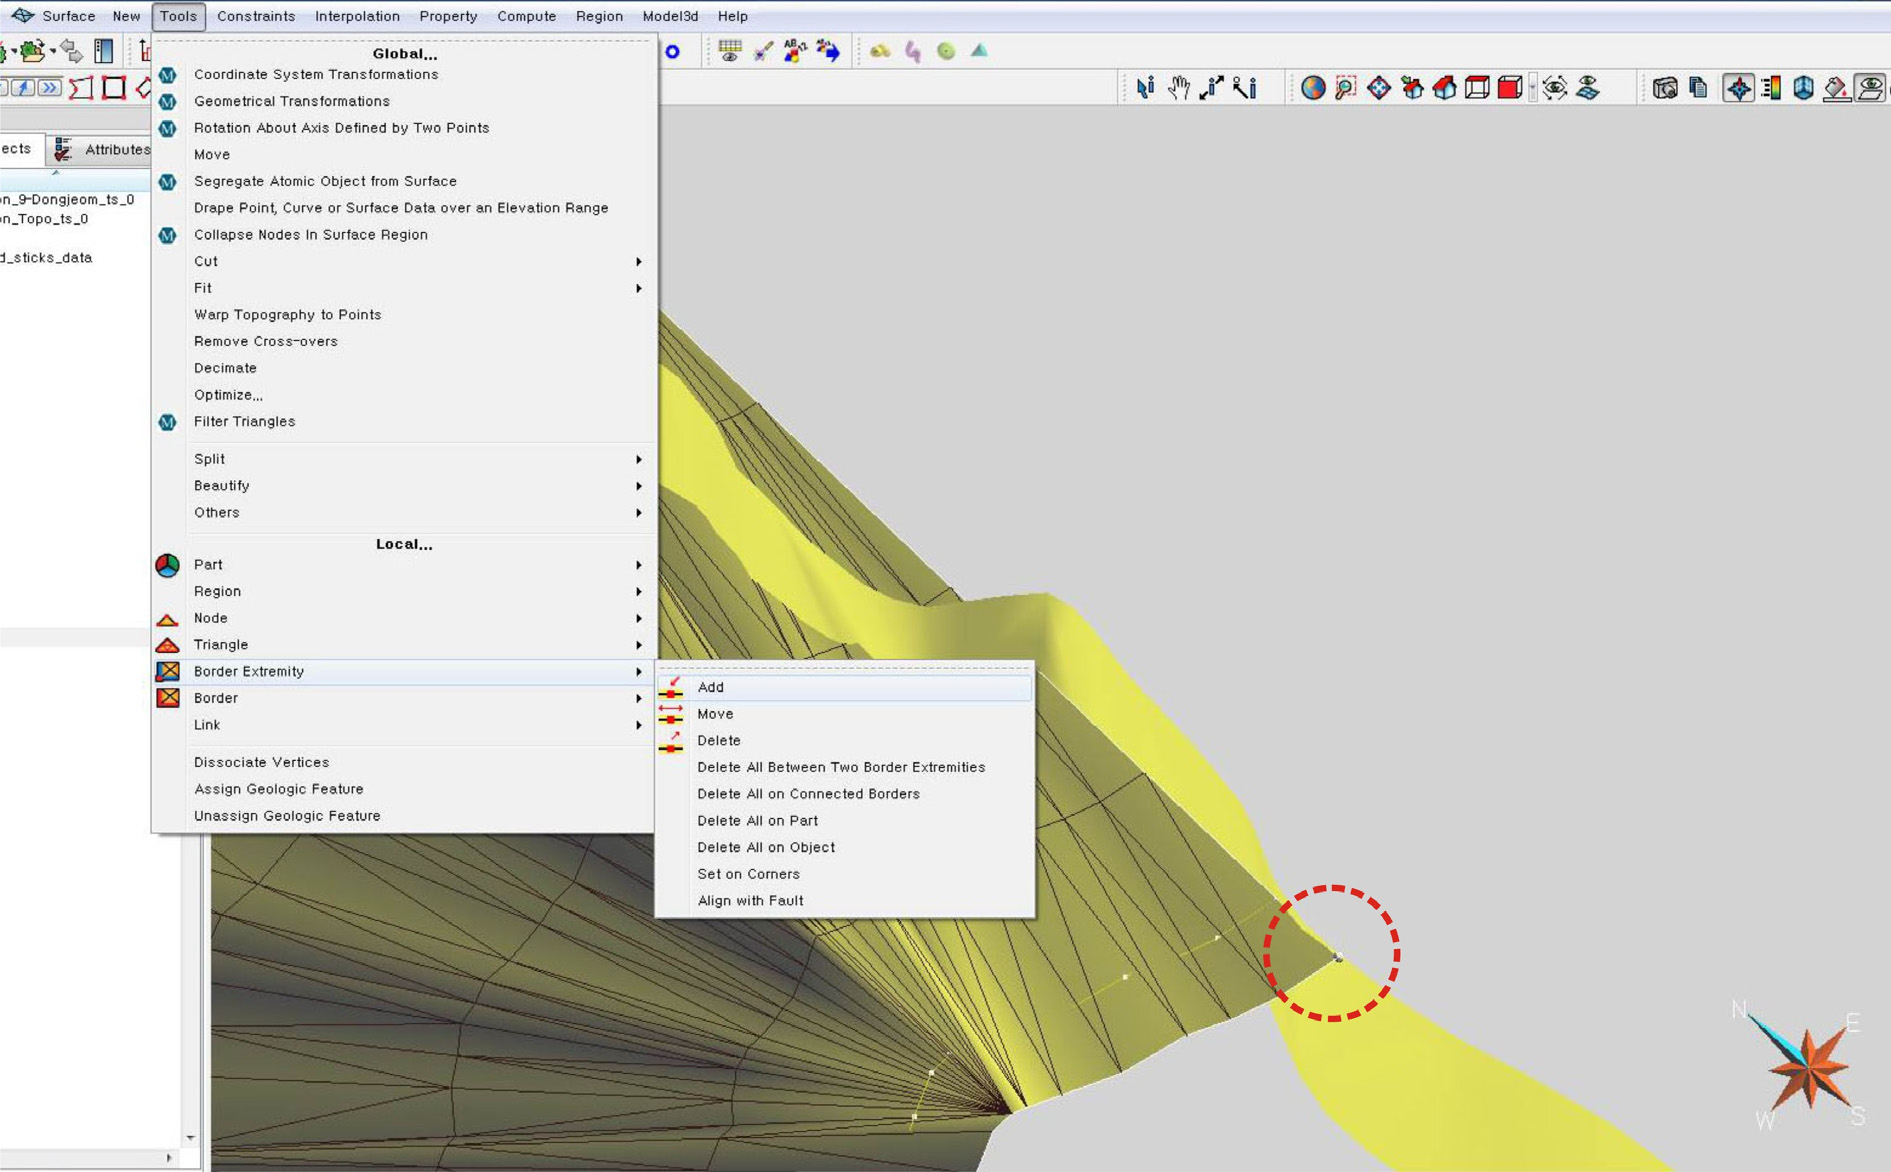This screenshot has height=1172, width=1891.
Task: Select the hand pan tool
Action: 1179,88
